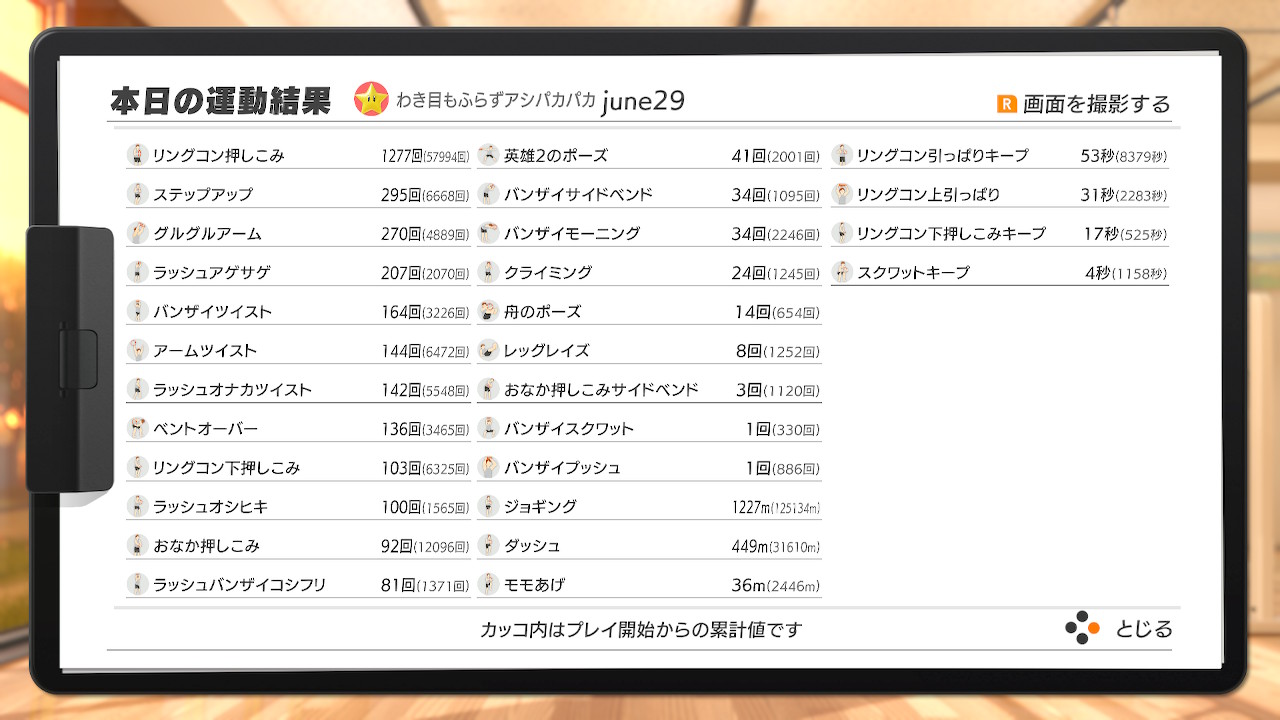The image size is (1280, 720).
Task: Click the レッグレイズ exercise name
Action: [547, 351]
